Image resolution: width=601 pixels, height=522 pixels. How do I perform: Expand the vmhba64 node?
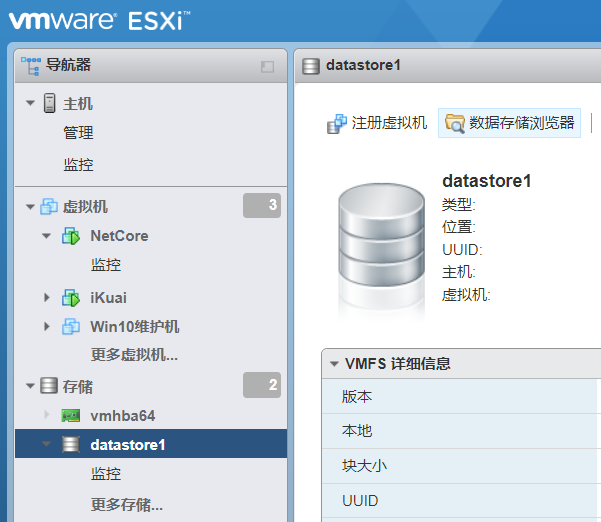click(47, 414)
